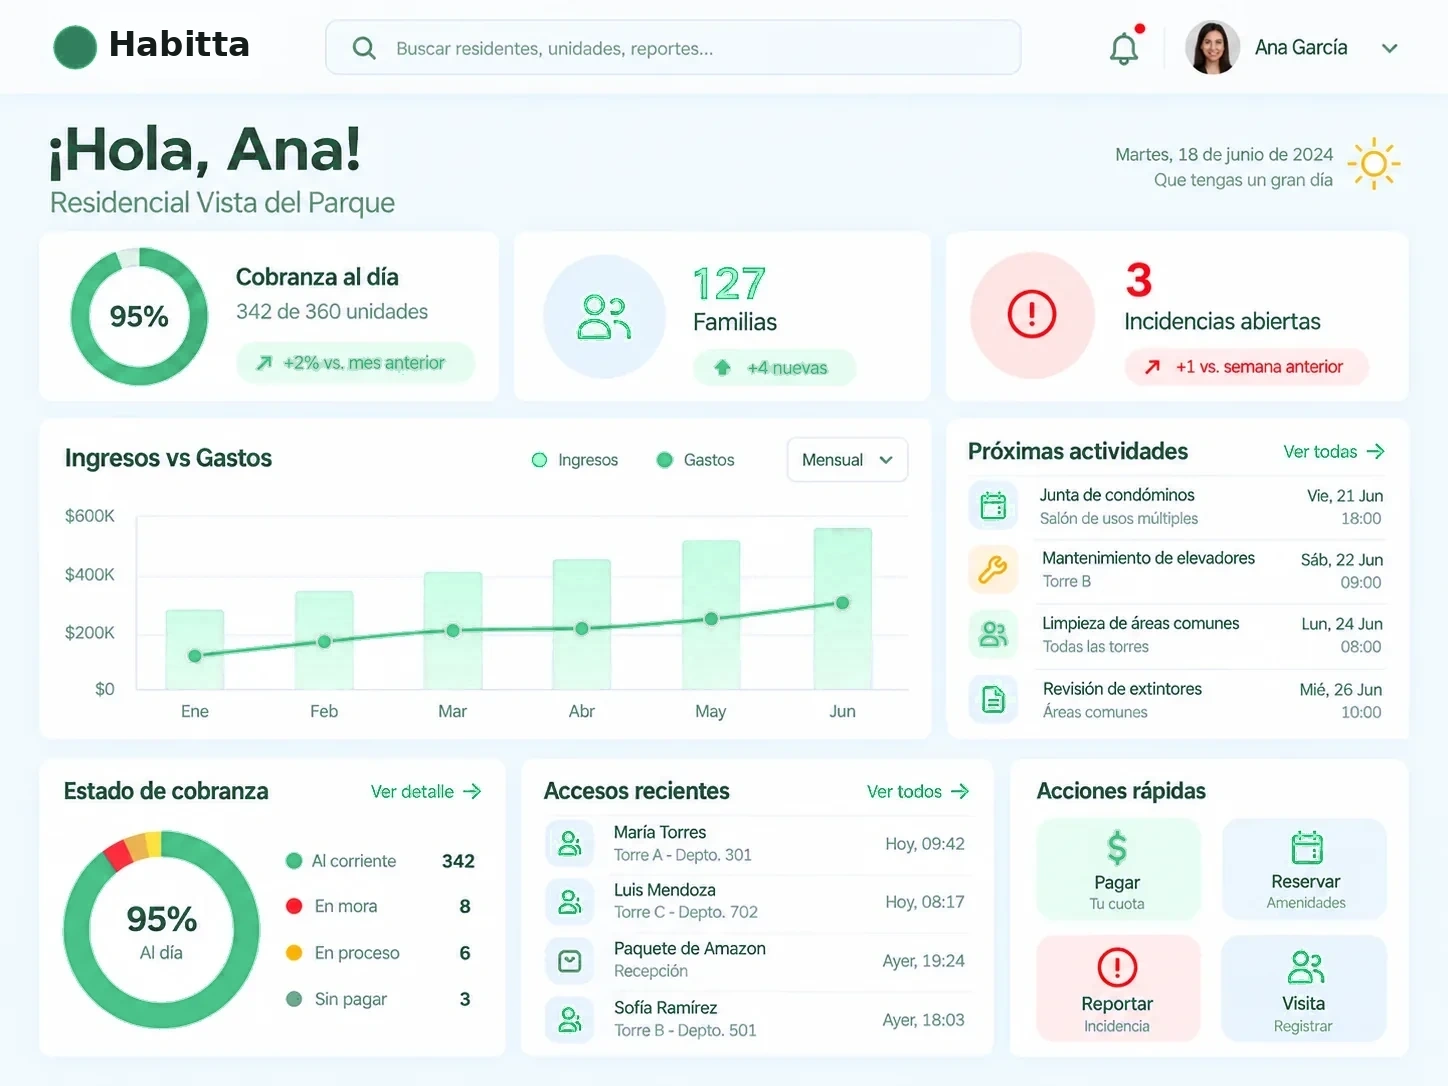1448x1086 pixels.
Task: Click the Al corriente green legend dot
Action: (x=294, y=861)
